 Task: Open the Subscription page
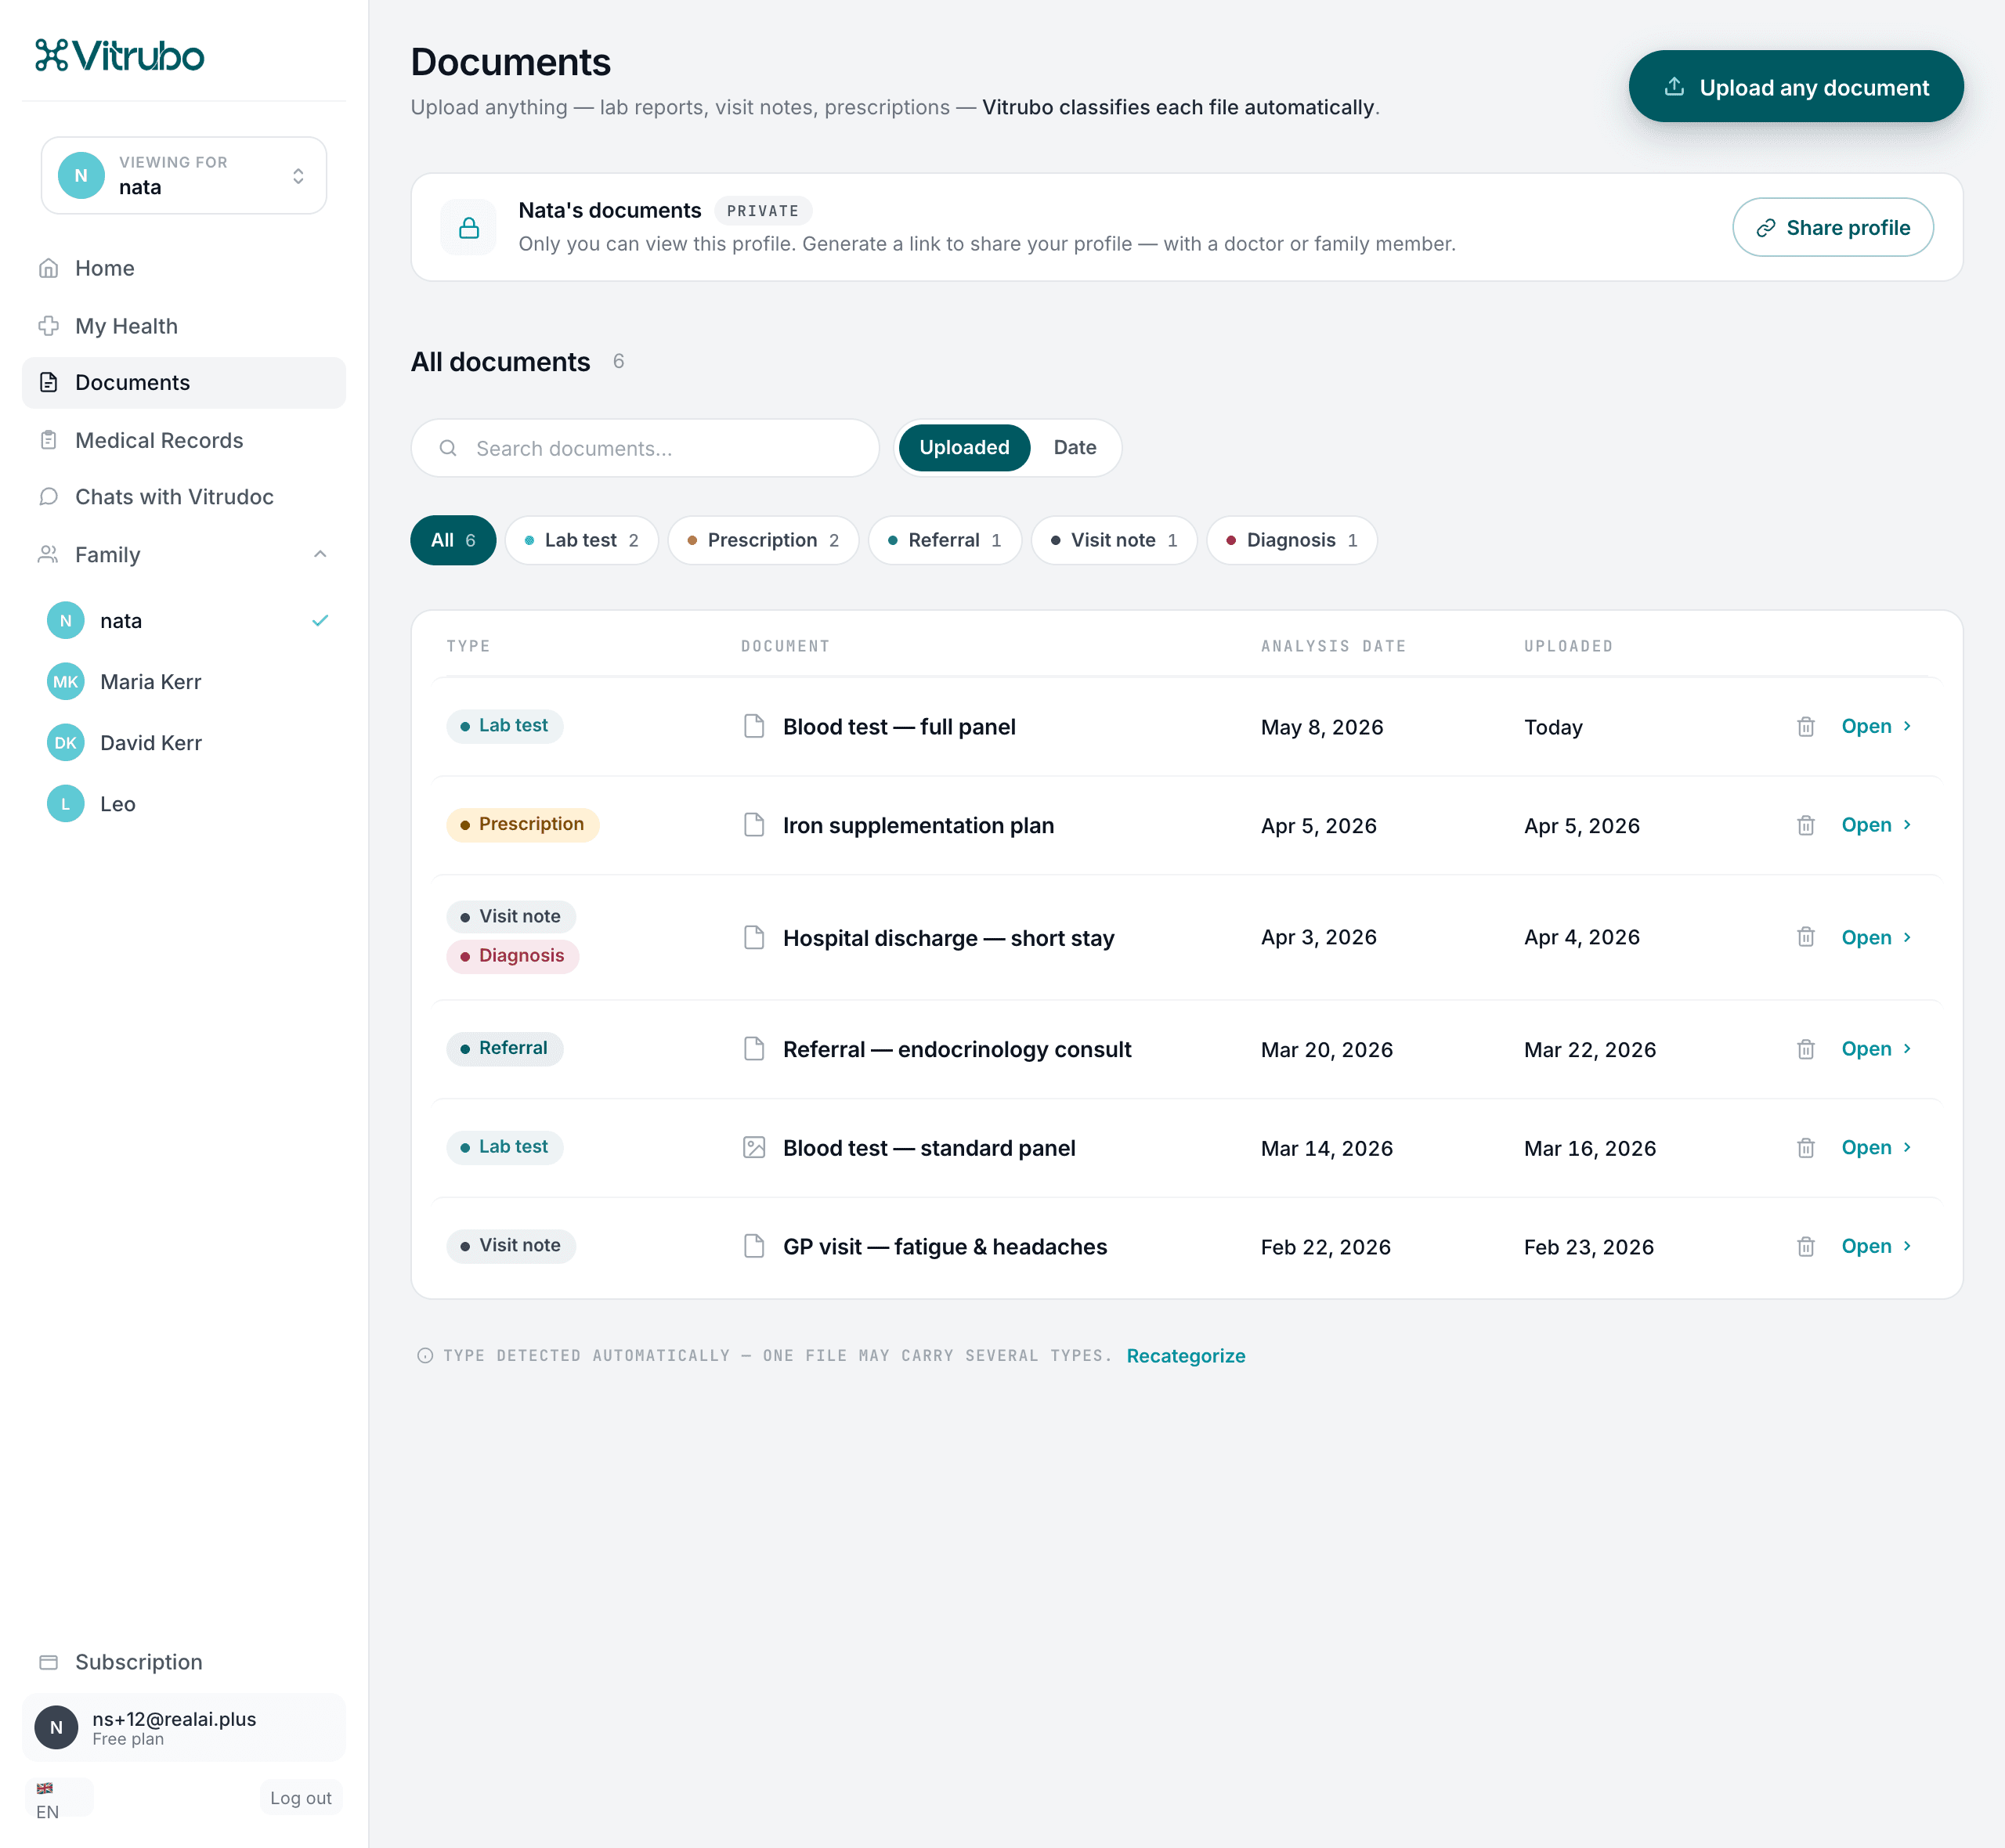(184, 1662)
